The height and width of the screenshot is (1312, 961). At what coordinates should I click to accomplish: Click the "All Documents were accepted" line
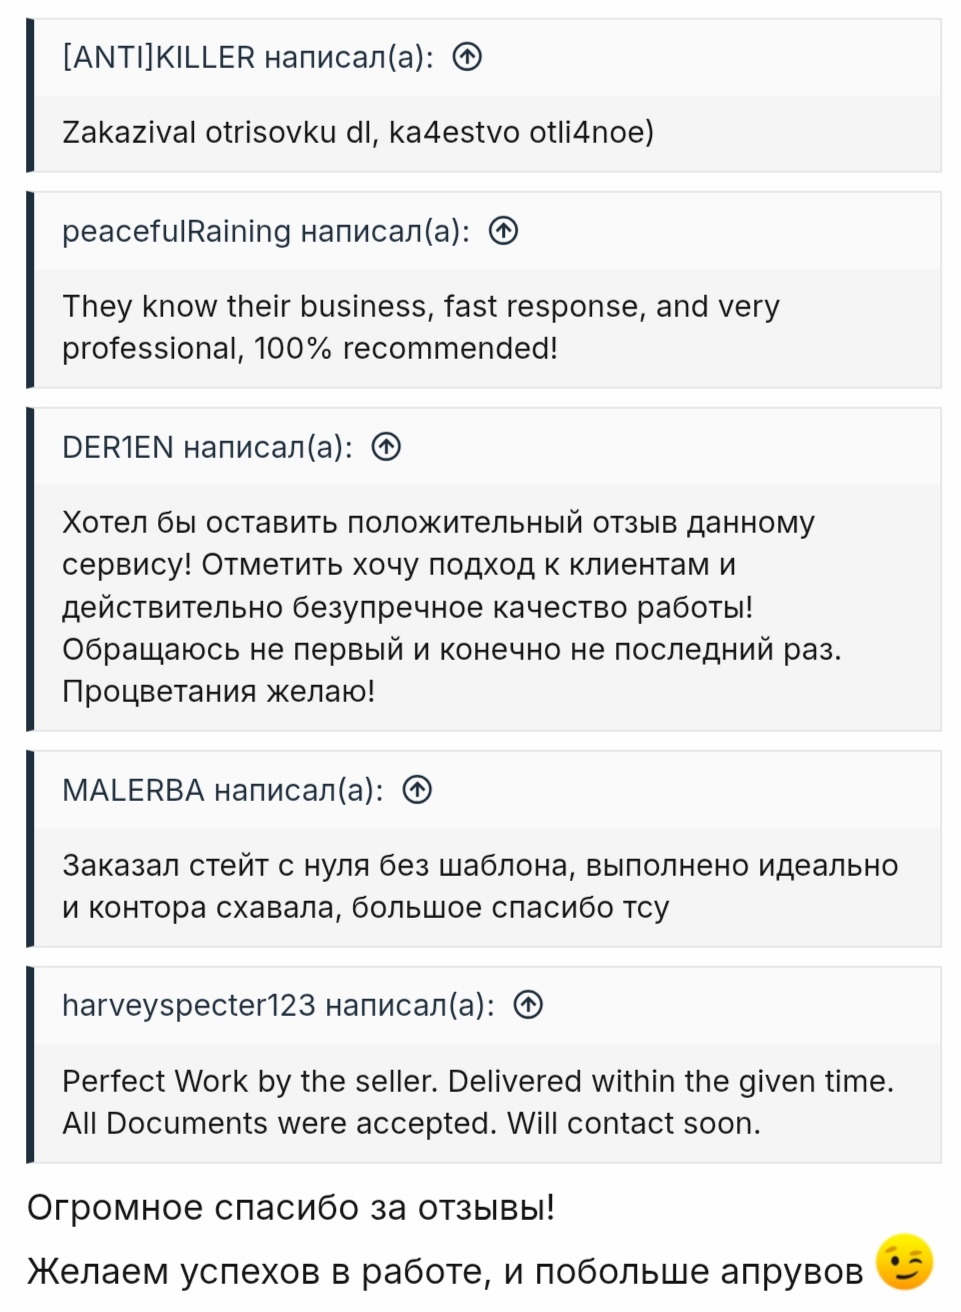411,1123
